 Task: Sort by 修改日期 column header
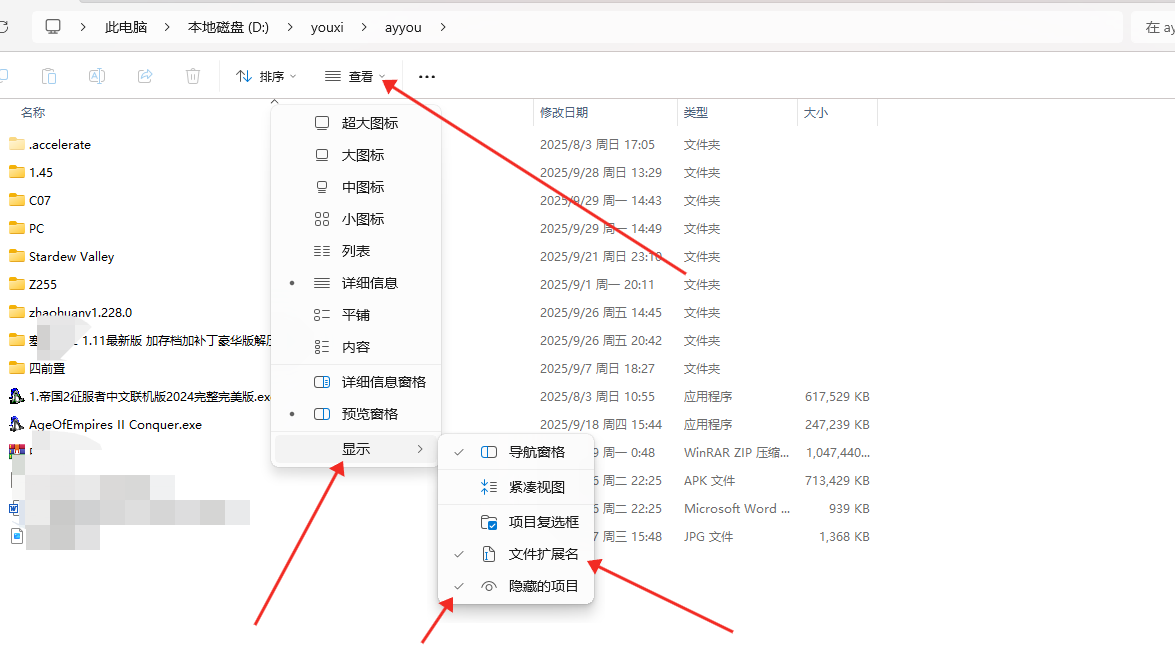click(564, 113)
